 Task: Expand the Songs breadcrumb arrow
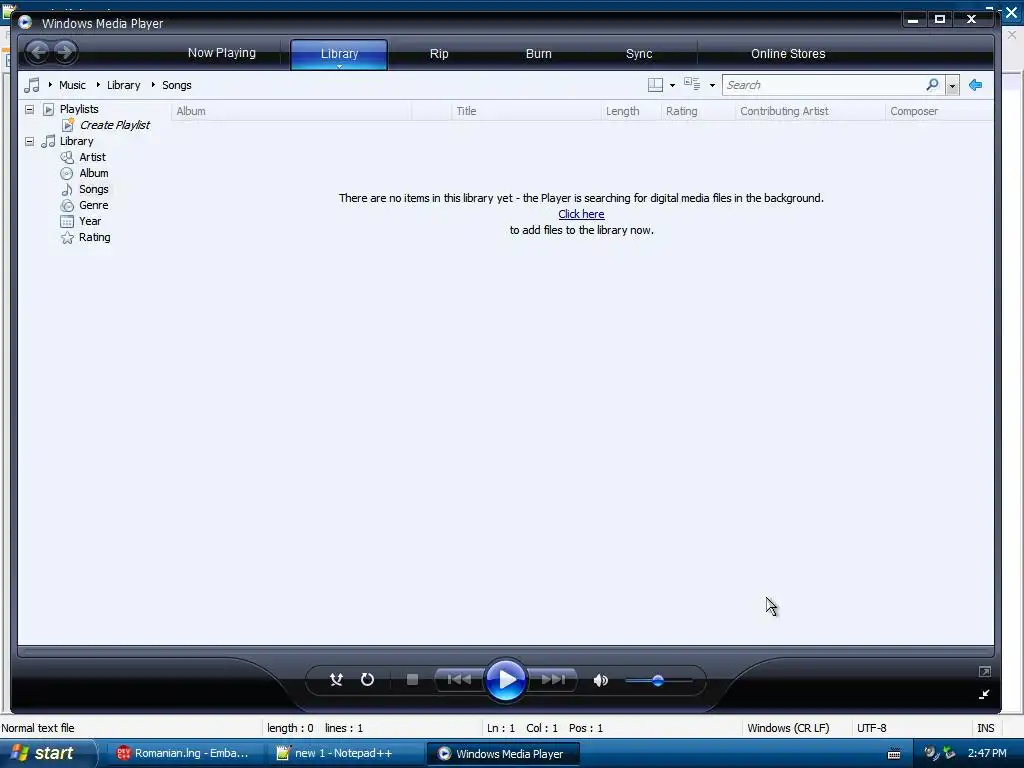(x=153, y=84)
